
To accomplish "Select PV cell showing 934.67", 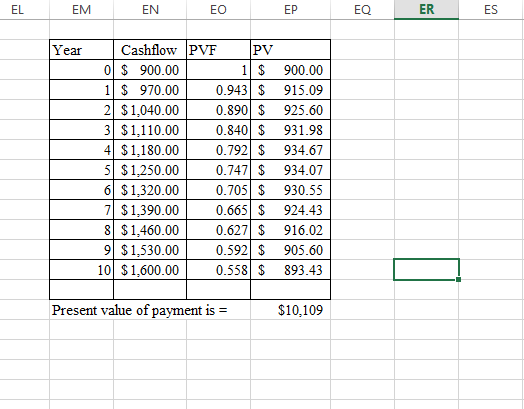I will pos(290,150).
